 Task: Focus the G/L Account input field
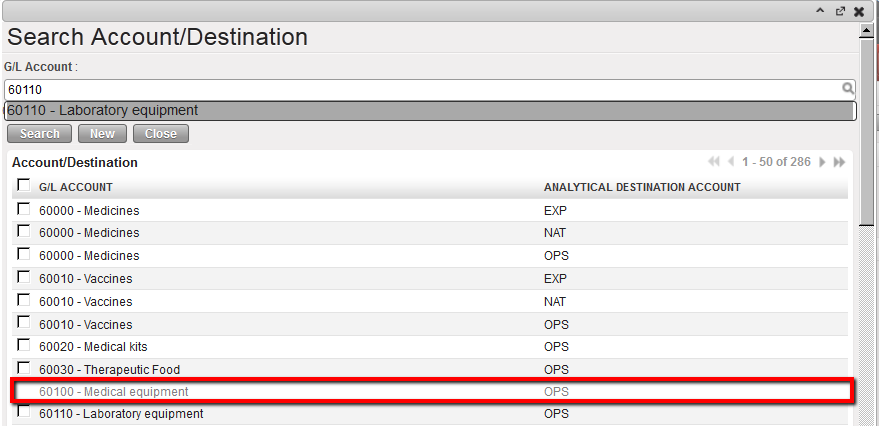coord(420,89)
